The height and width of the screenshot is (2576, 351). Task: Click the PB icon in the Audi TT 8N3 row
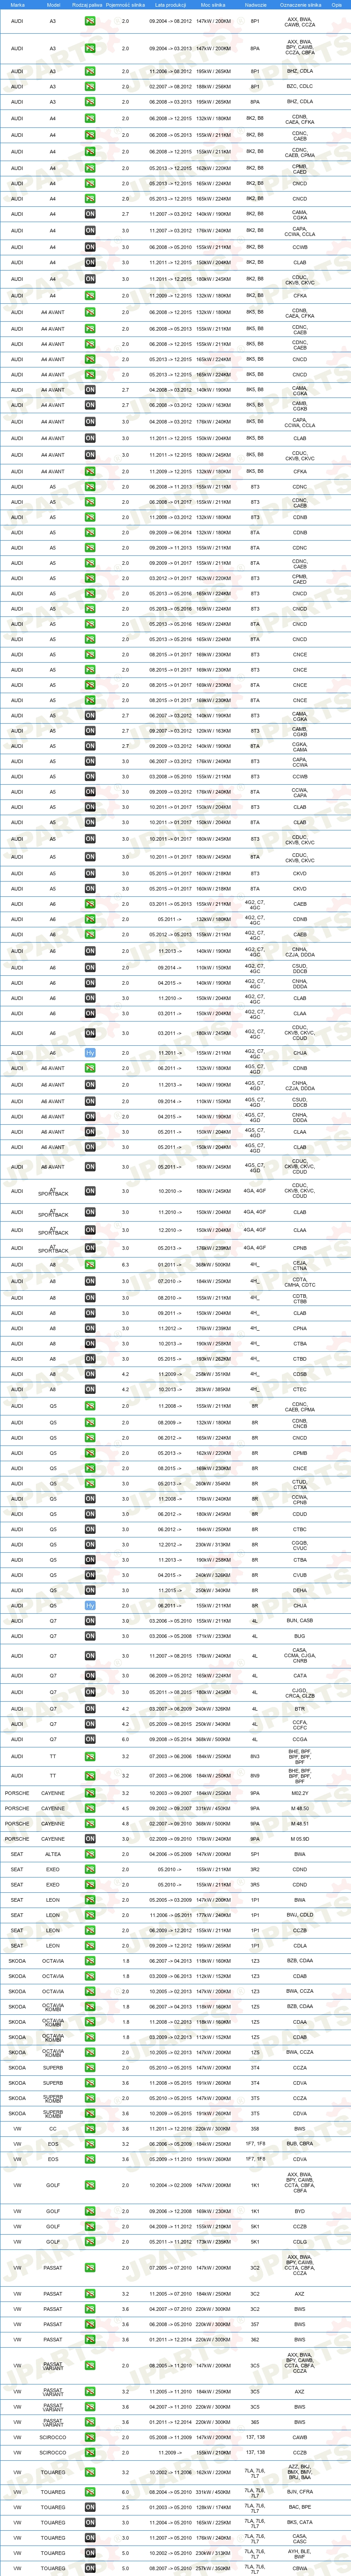(x=90, y=1756)
